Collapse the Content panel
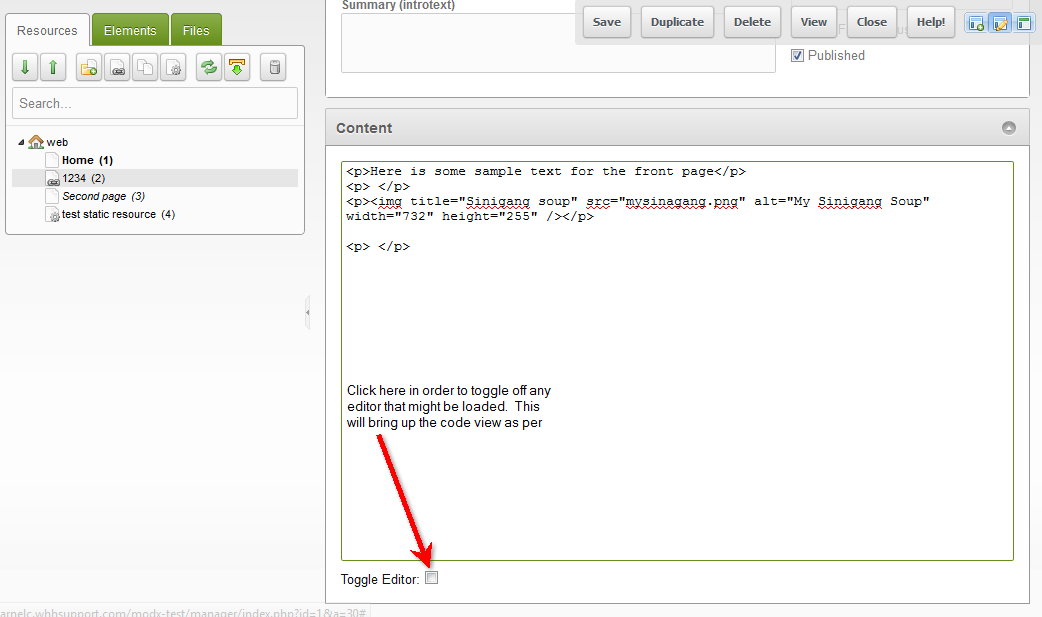The width and height of the screenshot is (1042, 617). coord(1009,128)
